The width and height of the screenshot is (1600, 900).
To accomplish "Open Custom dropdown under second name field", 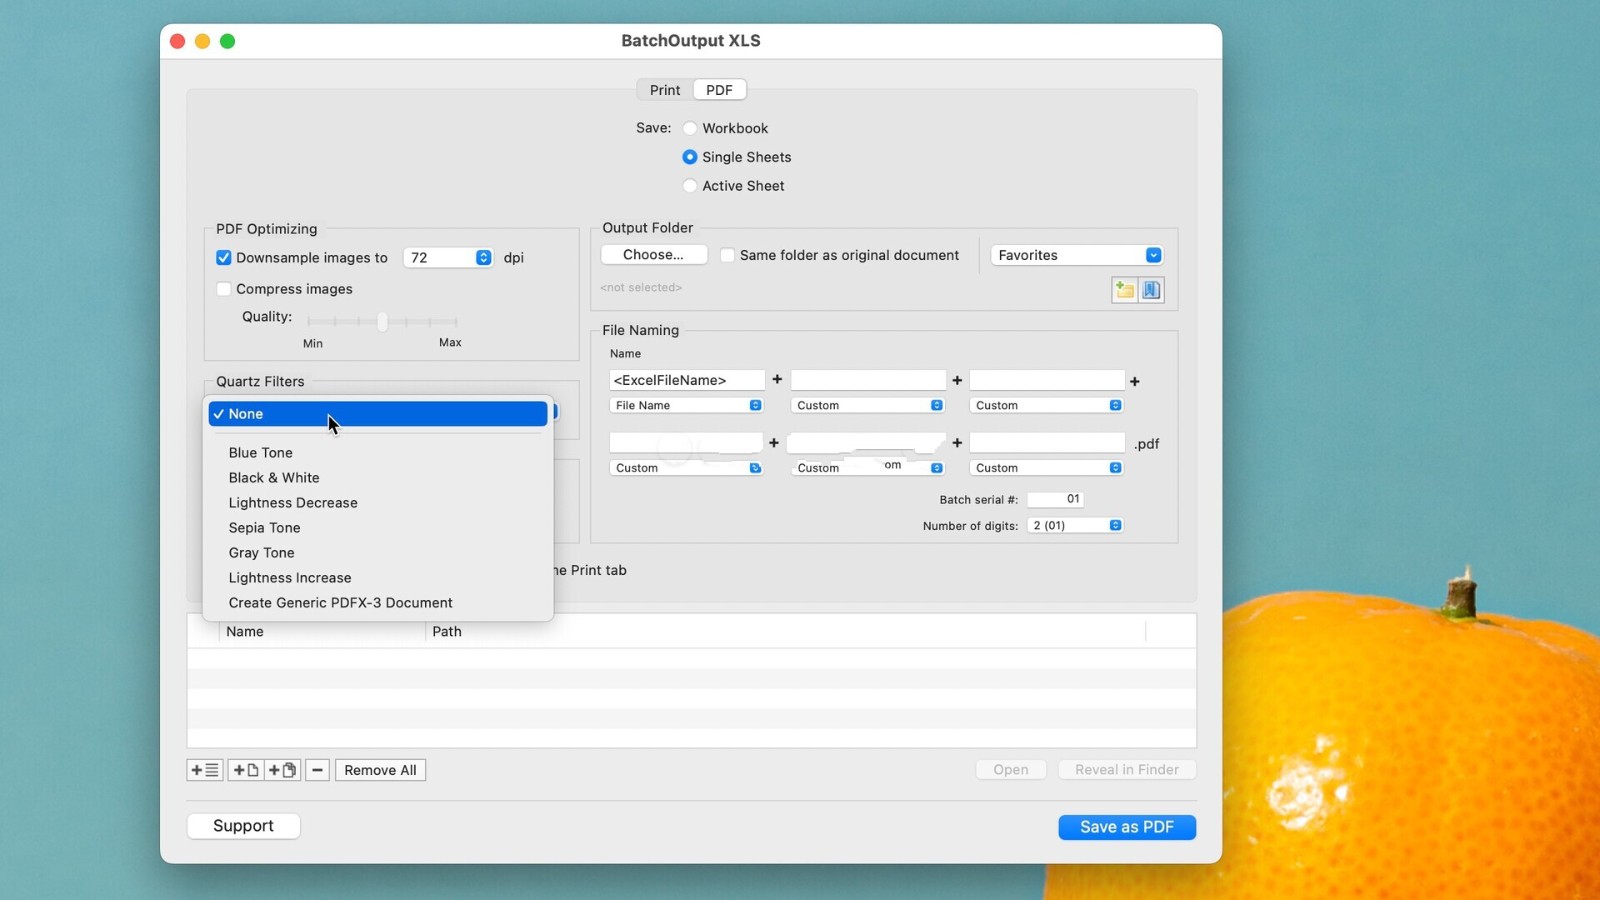I will (868, 405).
